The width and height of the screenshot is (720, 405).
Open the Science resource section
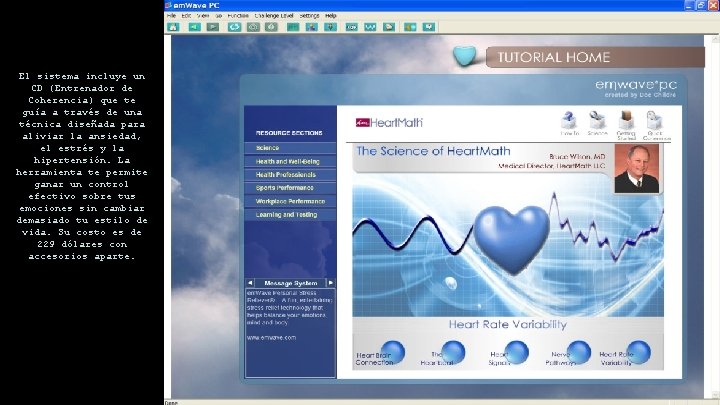coord(290,148)
